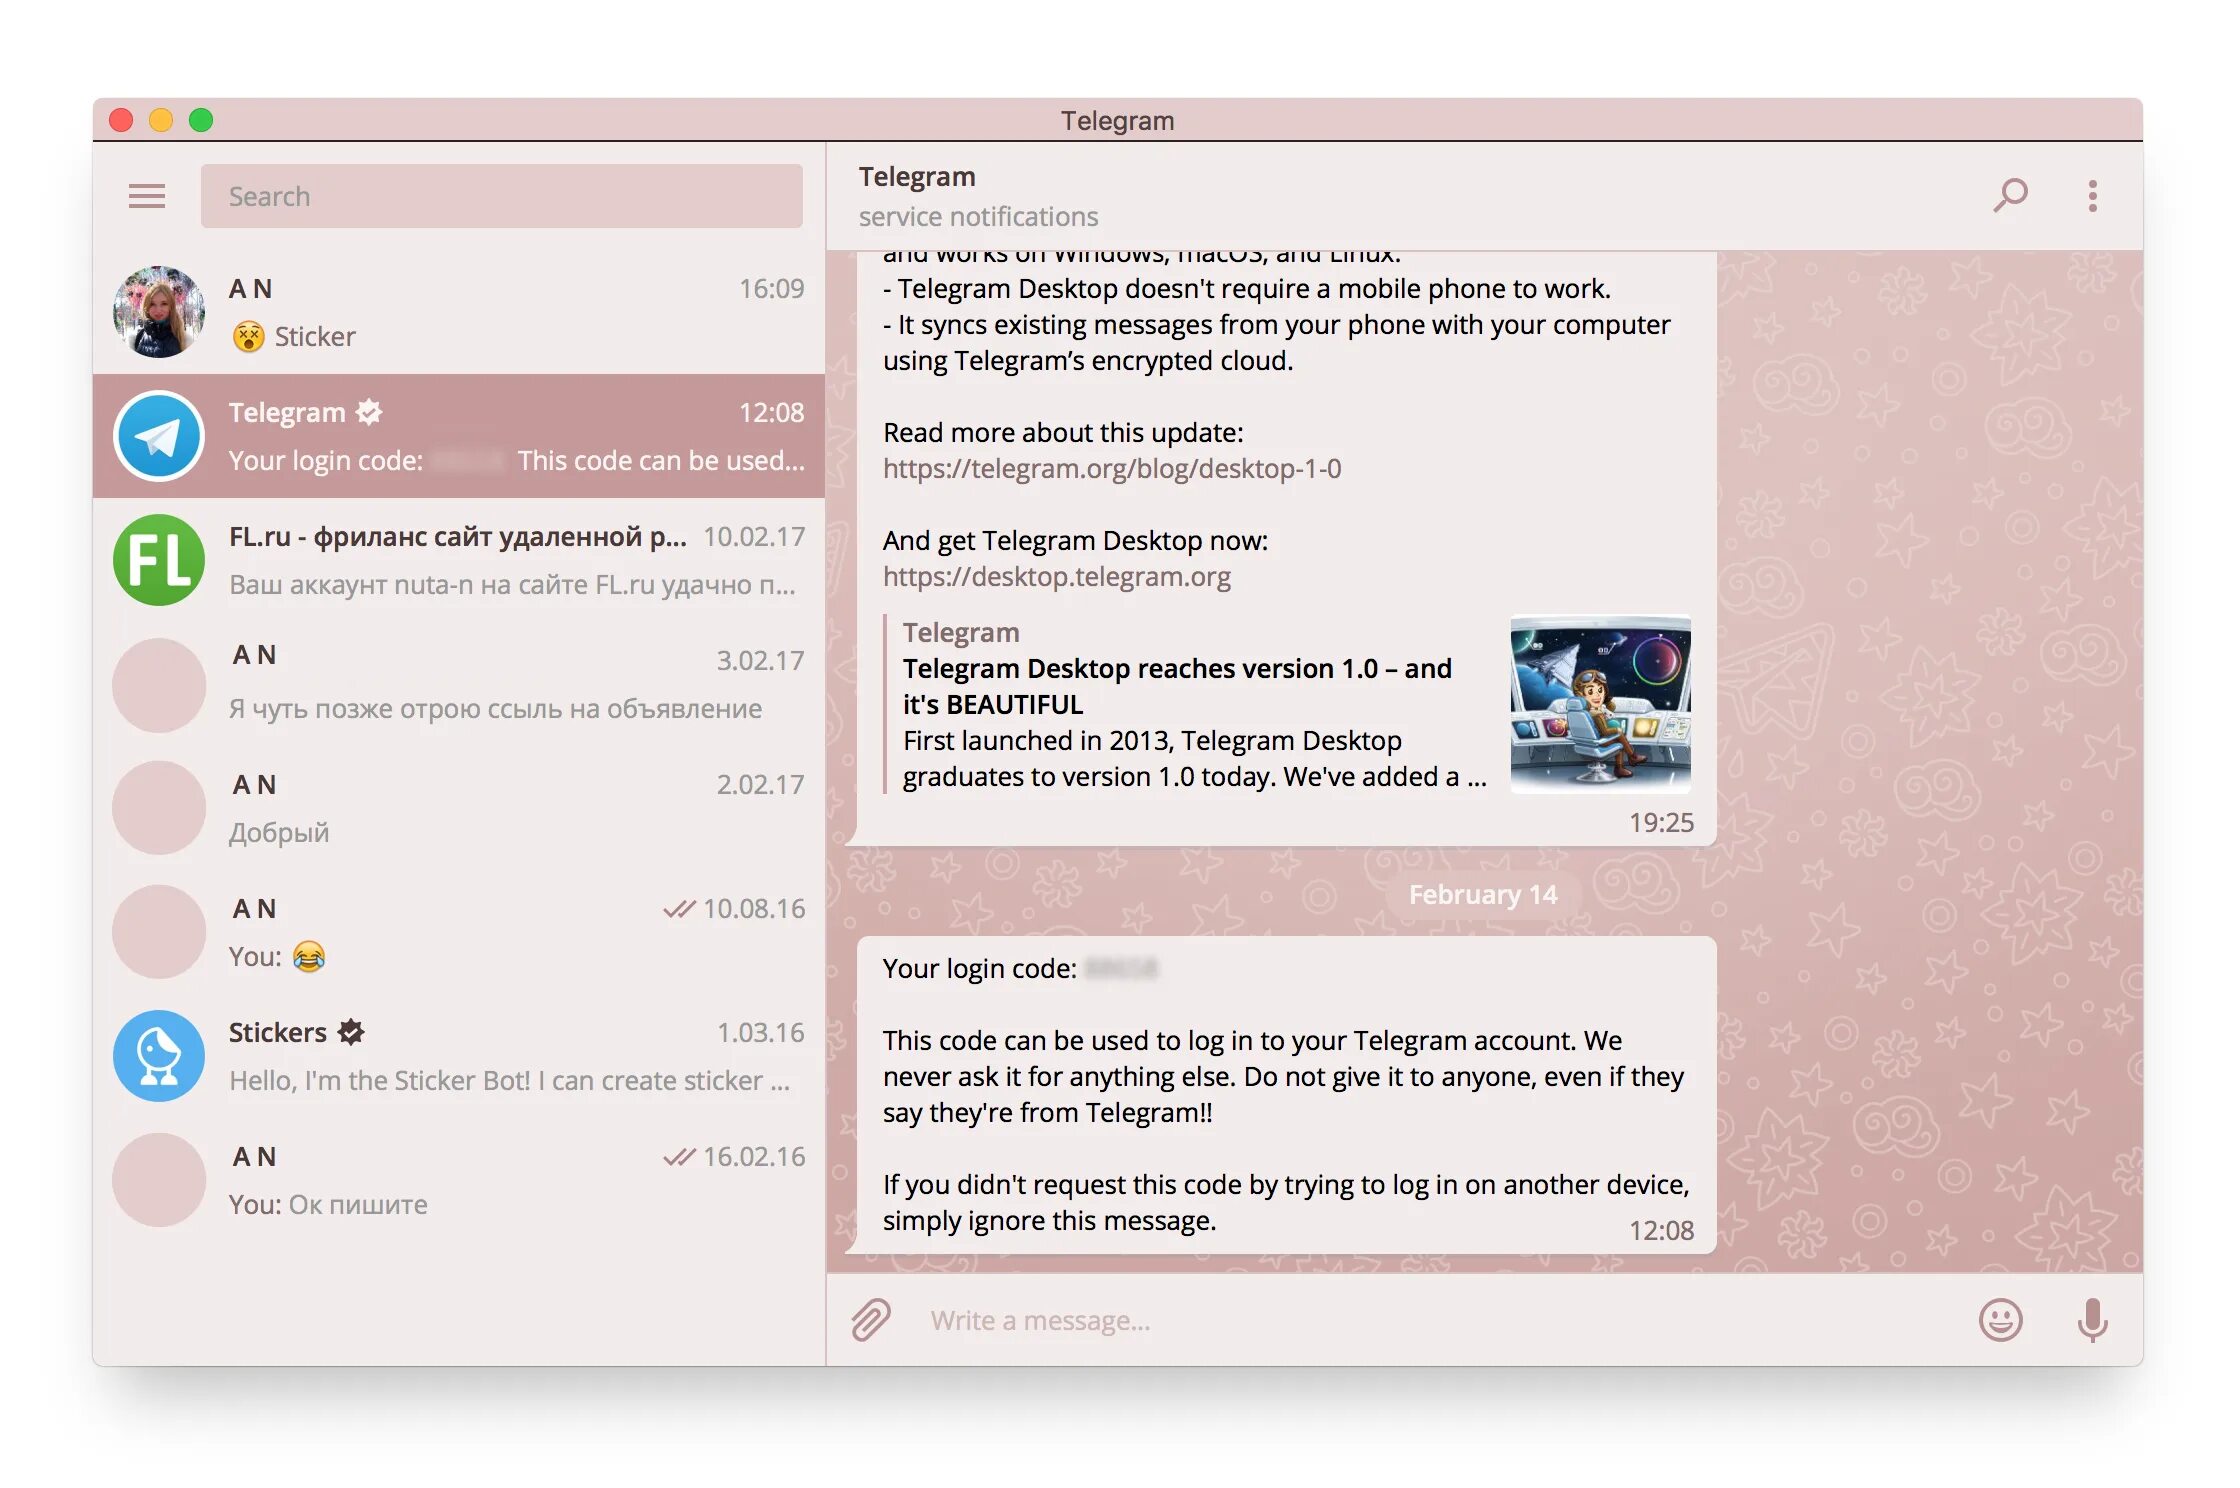Click the Stickers bot avatar icon
2240x1488 pixels.
tap(159, 1056)
